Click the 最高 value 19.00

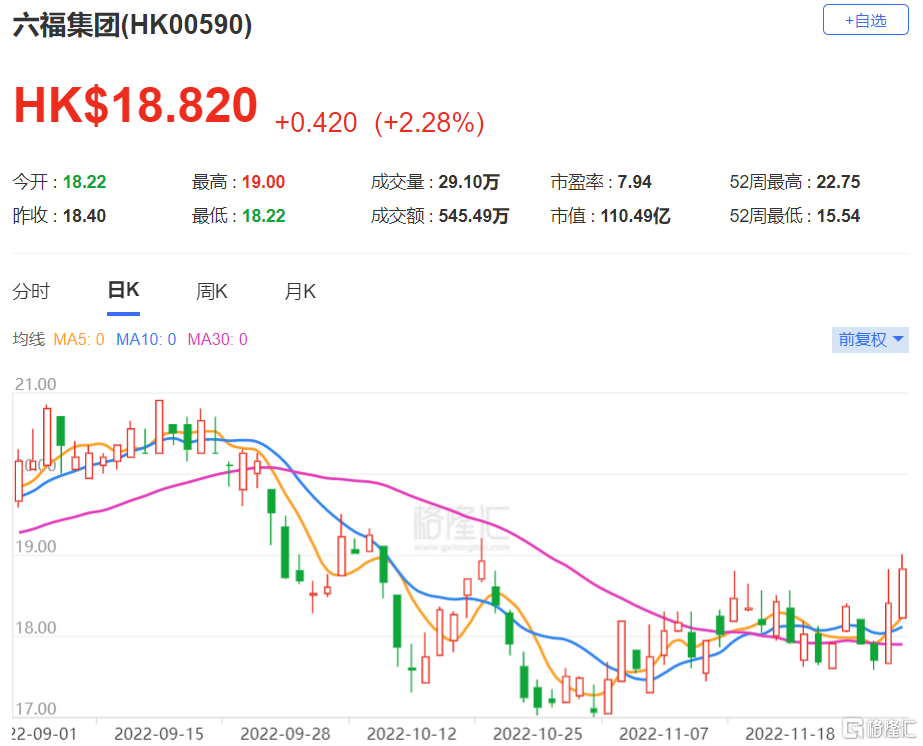click(263, 182)
